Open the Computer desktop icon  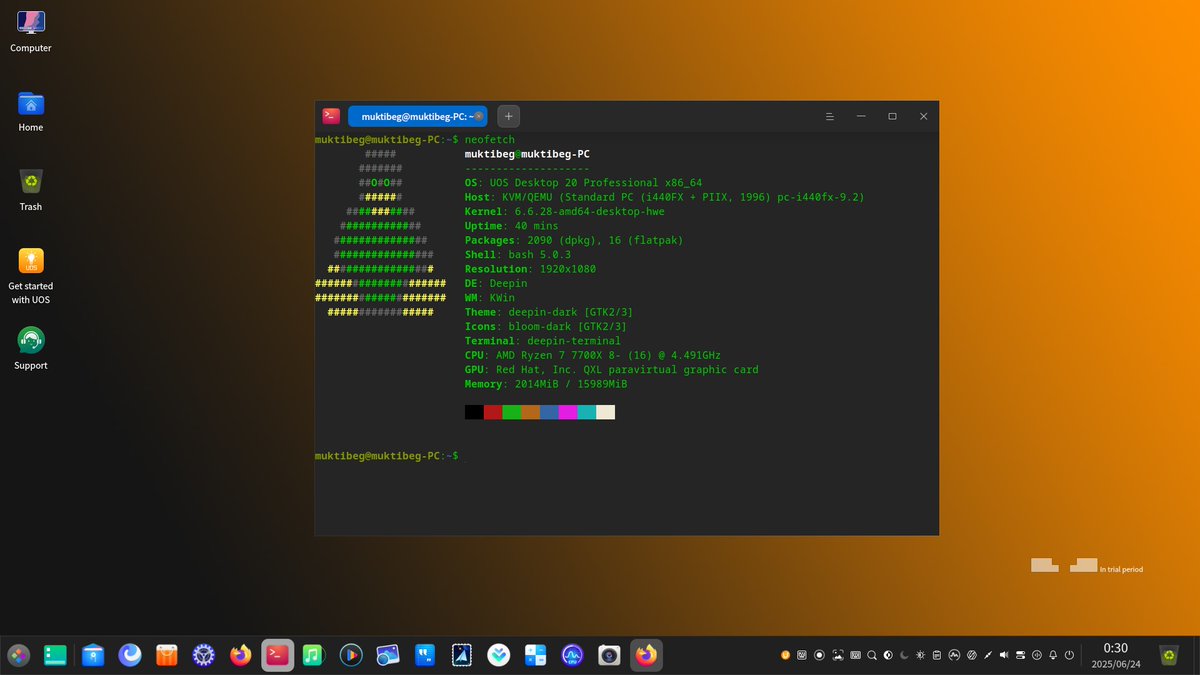tap(31, 30)
